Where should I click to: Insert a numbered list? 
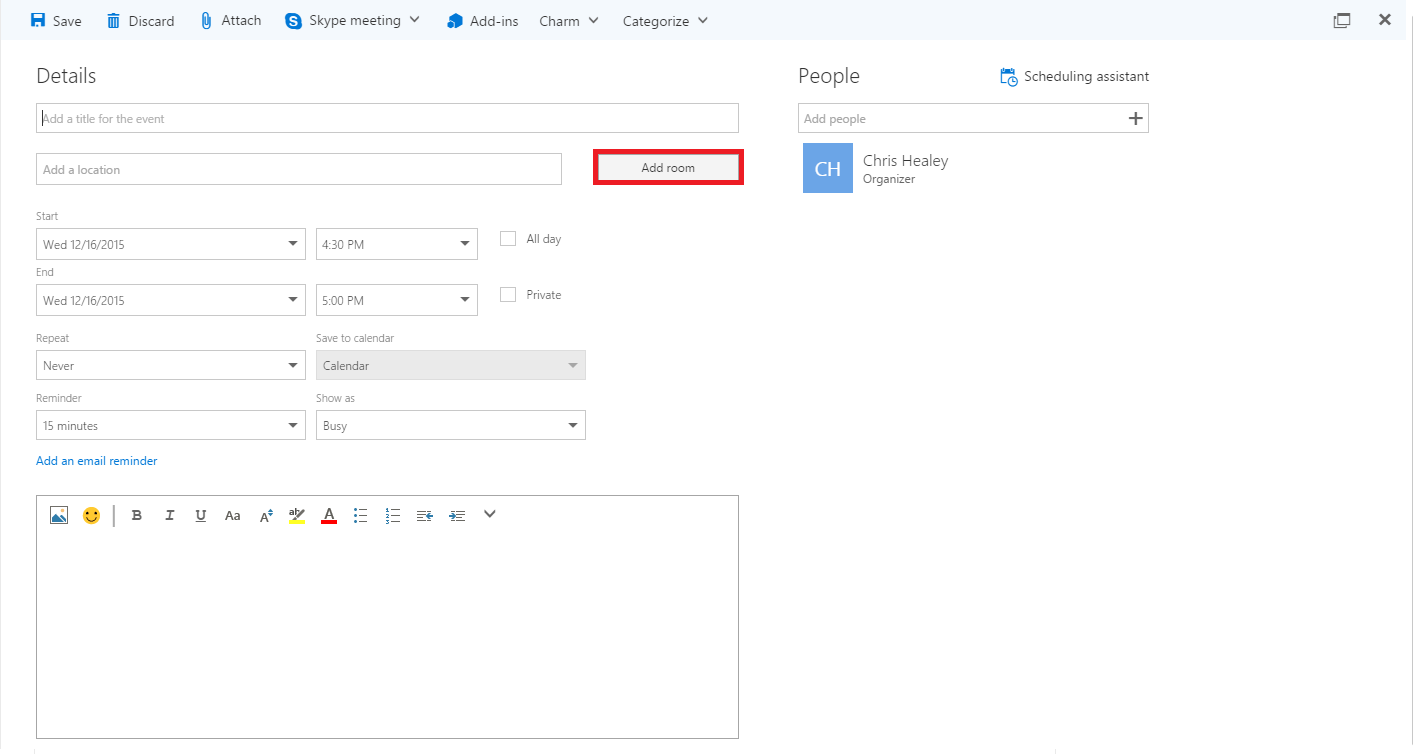(393, 516)
